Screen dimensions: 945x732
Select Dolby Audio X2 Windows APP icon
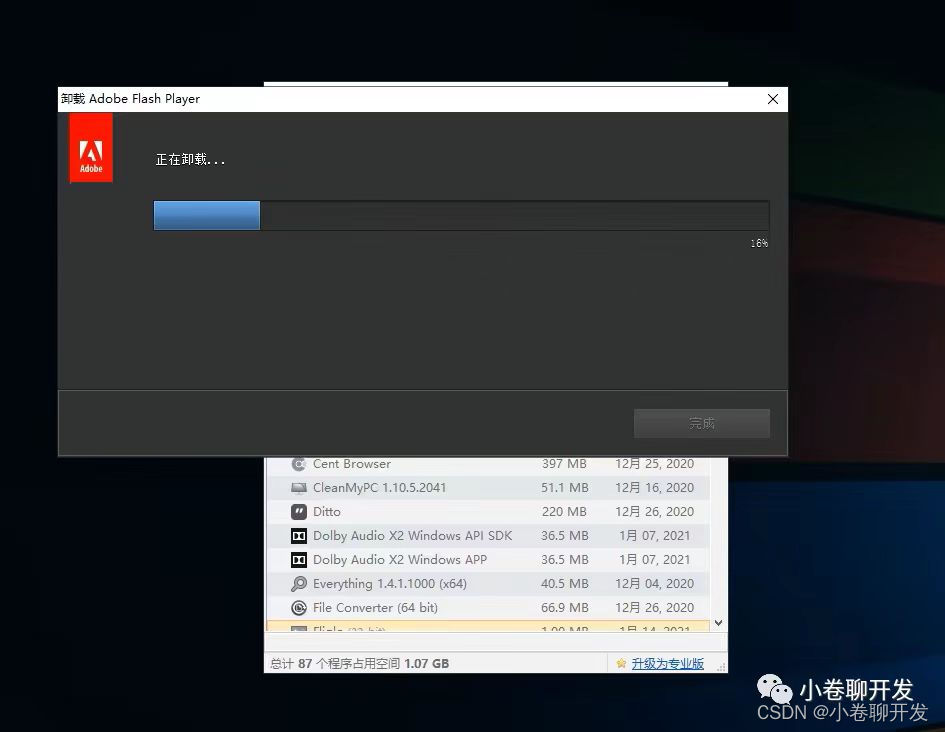point(298,560)
